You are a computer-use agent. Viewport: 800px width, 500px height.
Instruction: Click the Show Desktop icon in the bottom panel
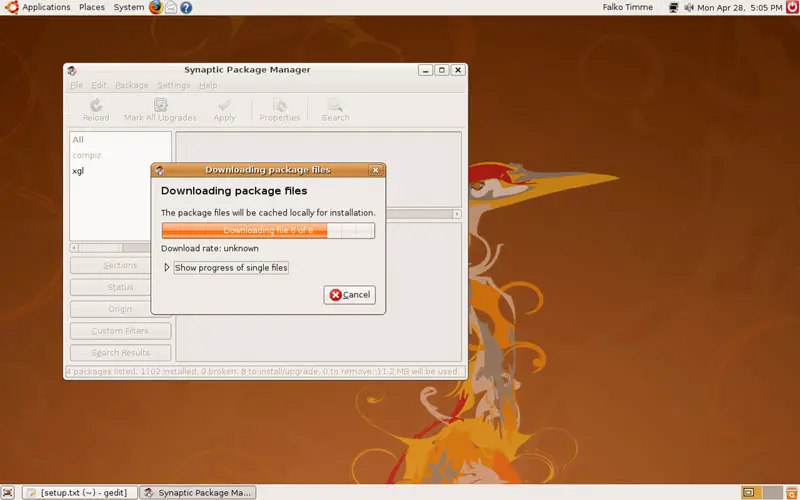click(8, 492)
